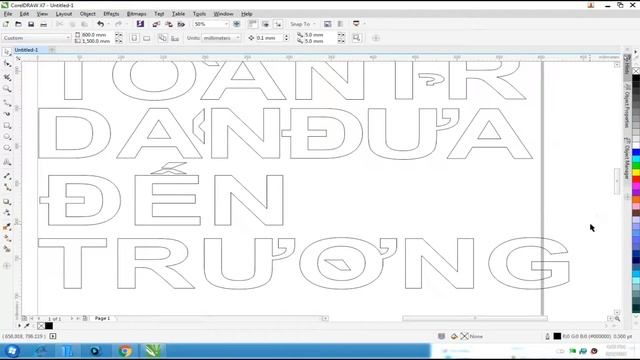This screenshot has height=360, width=640.
Task: Select the Pick tool in toolbox
Action: tap(7, 52)
